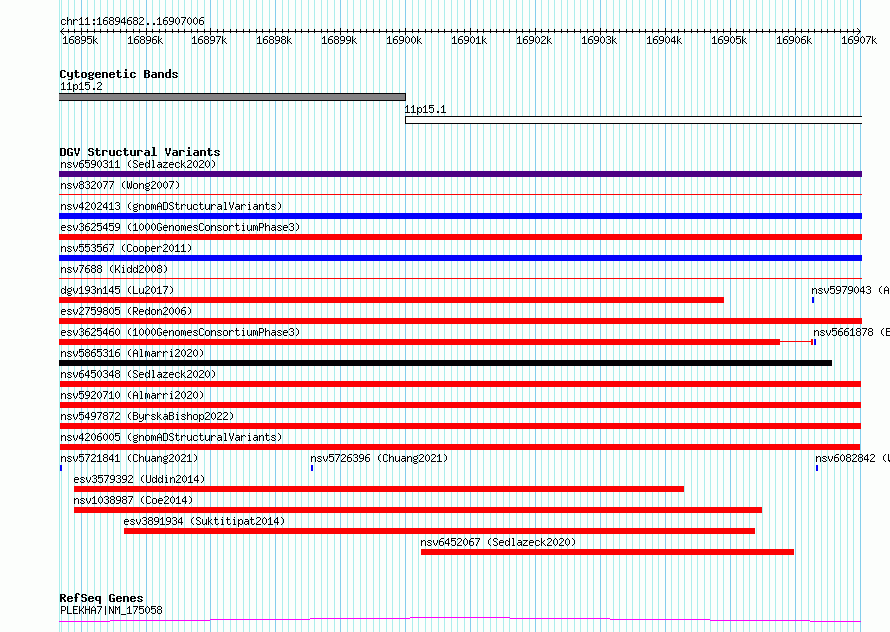Open variant nsv1038987 (Coe2014) label
Image resolution: width=890 pixels, height=632 pixels.
133,500
